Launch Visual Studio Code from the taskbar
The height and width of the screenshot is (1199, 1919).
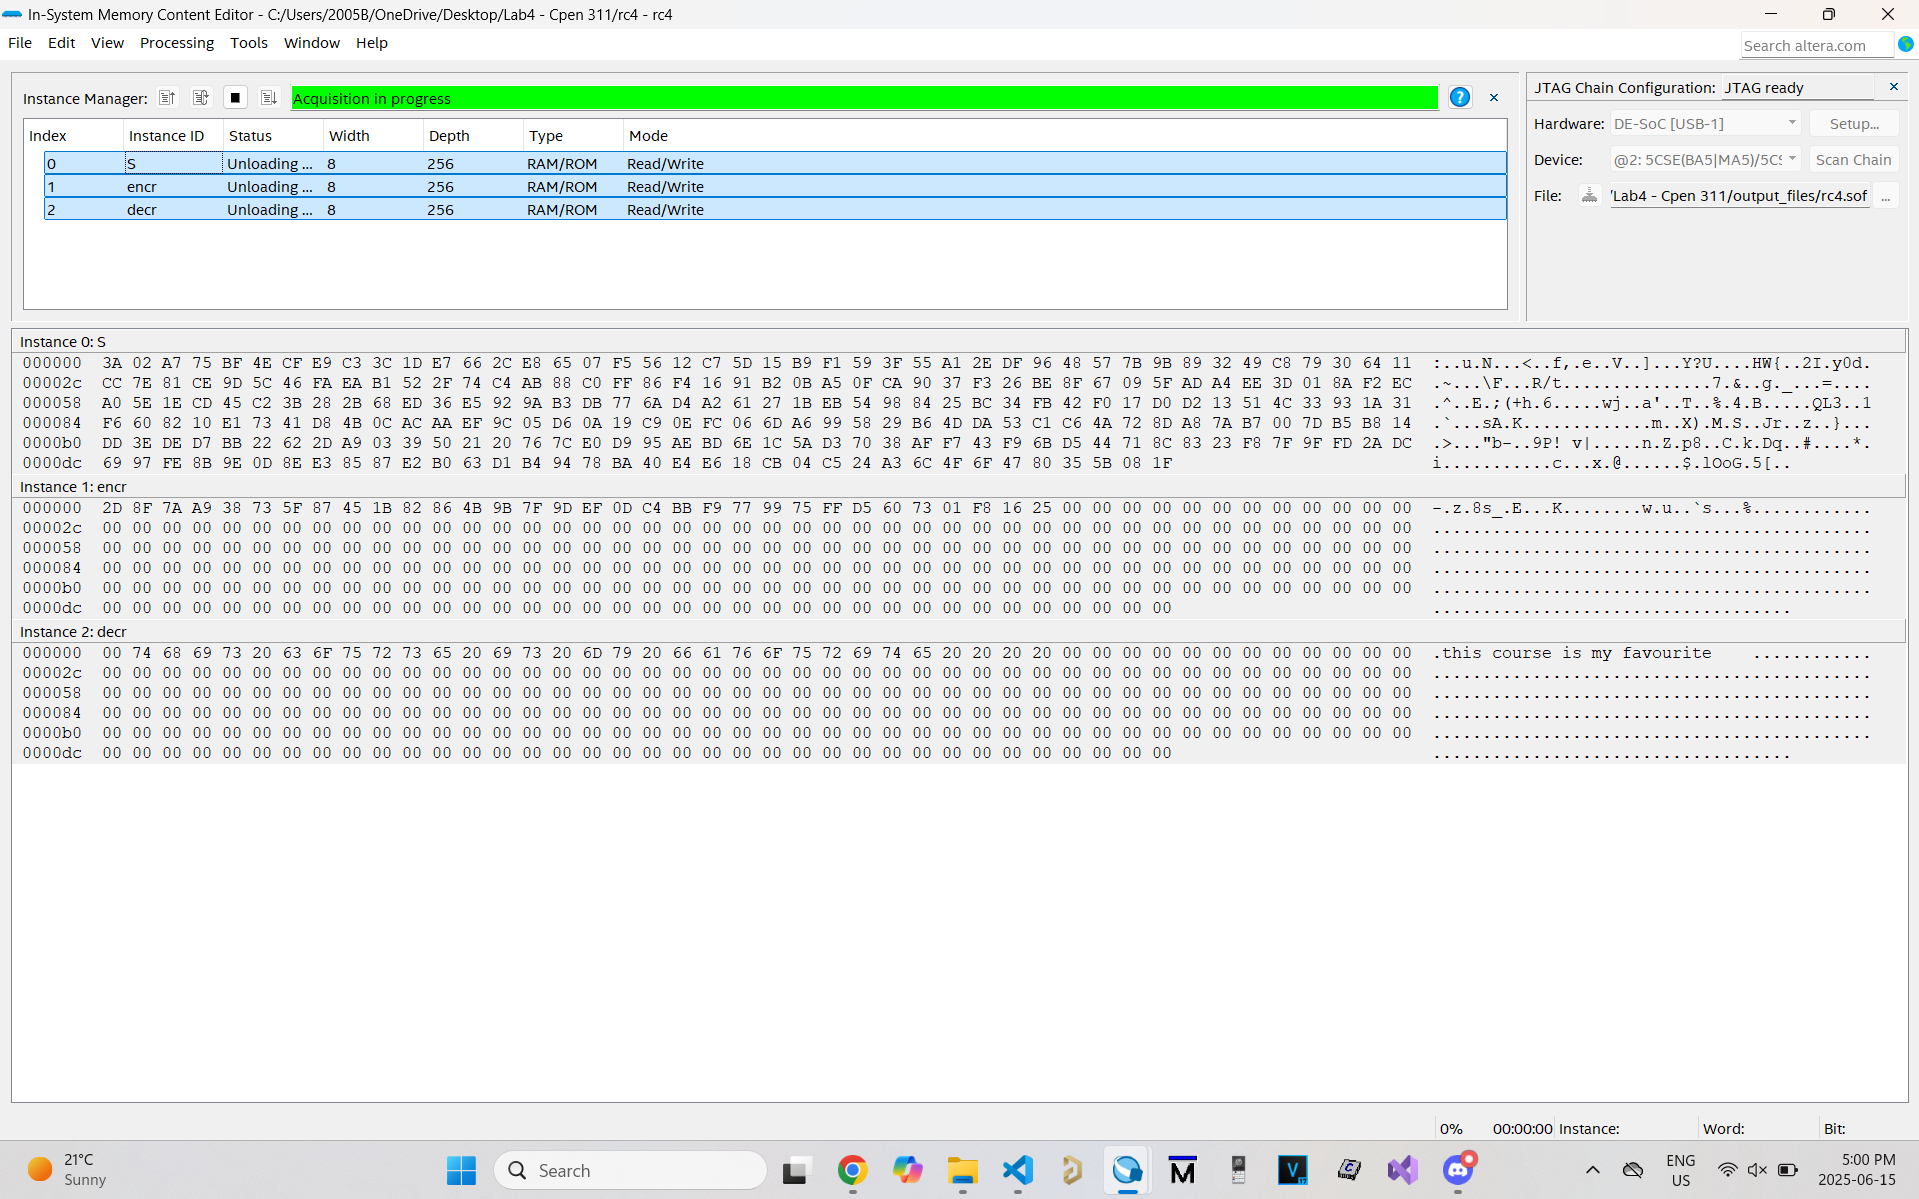click(x=1017, y=1169)
